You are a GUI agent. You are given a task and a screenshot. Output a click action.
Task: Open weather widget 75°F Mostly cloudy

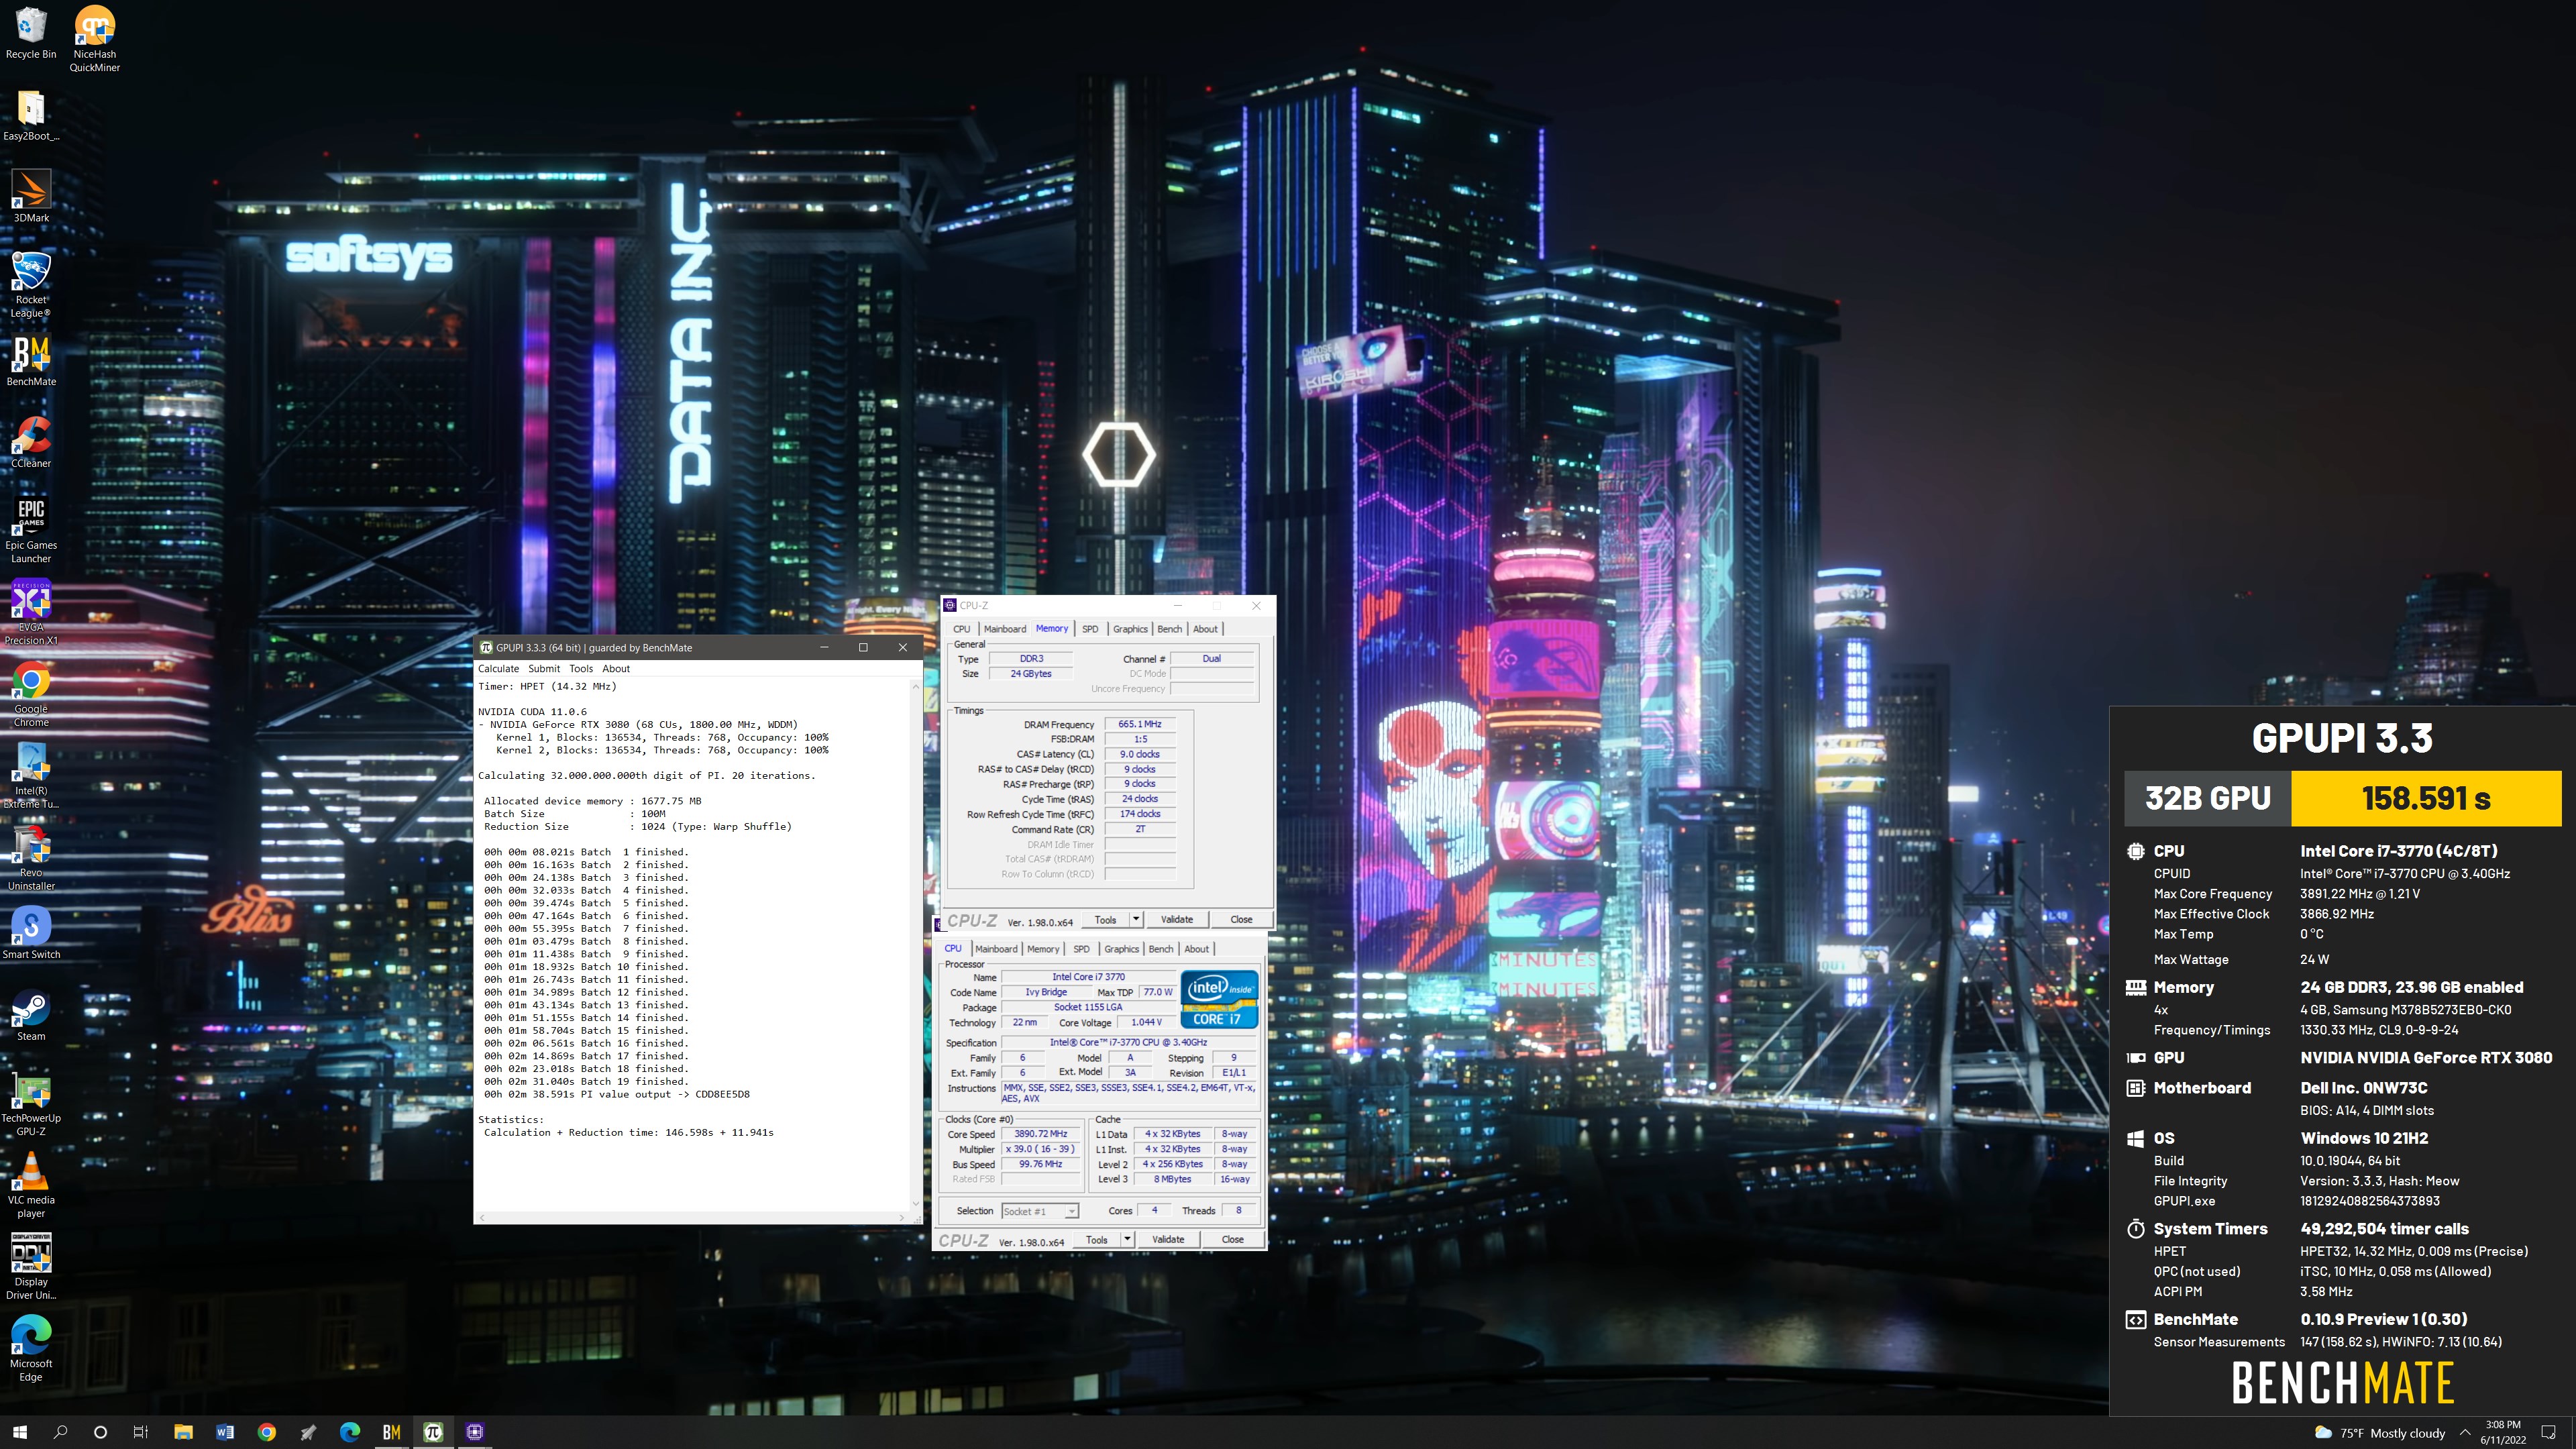point(2380,1432)
